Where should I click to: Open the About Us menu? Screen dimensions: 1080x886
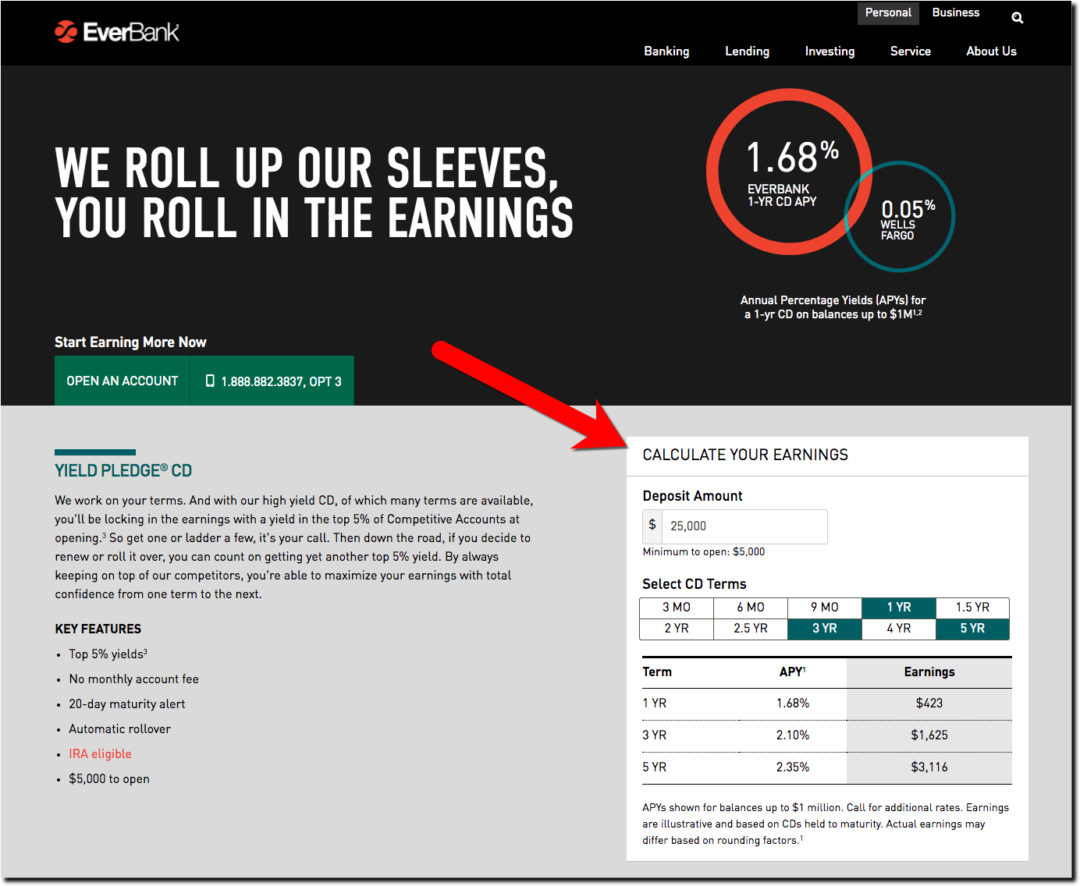pyautogui.click(x=991, y=51)
